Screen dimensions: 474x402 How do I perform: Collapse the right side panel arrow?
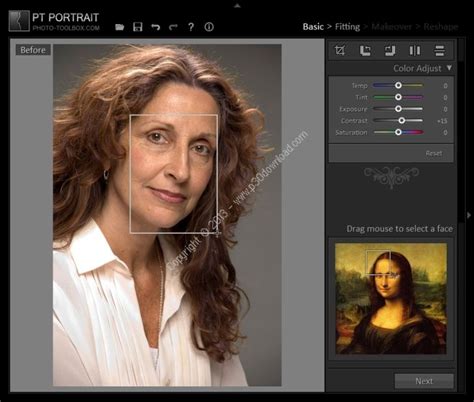coord(469,215)
